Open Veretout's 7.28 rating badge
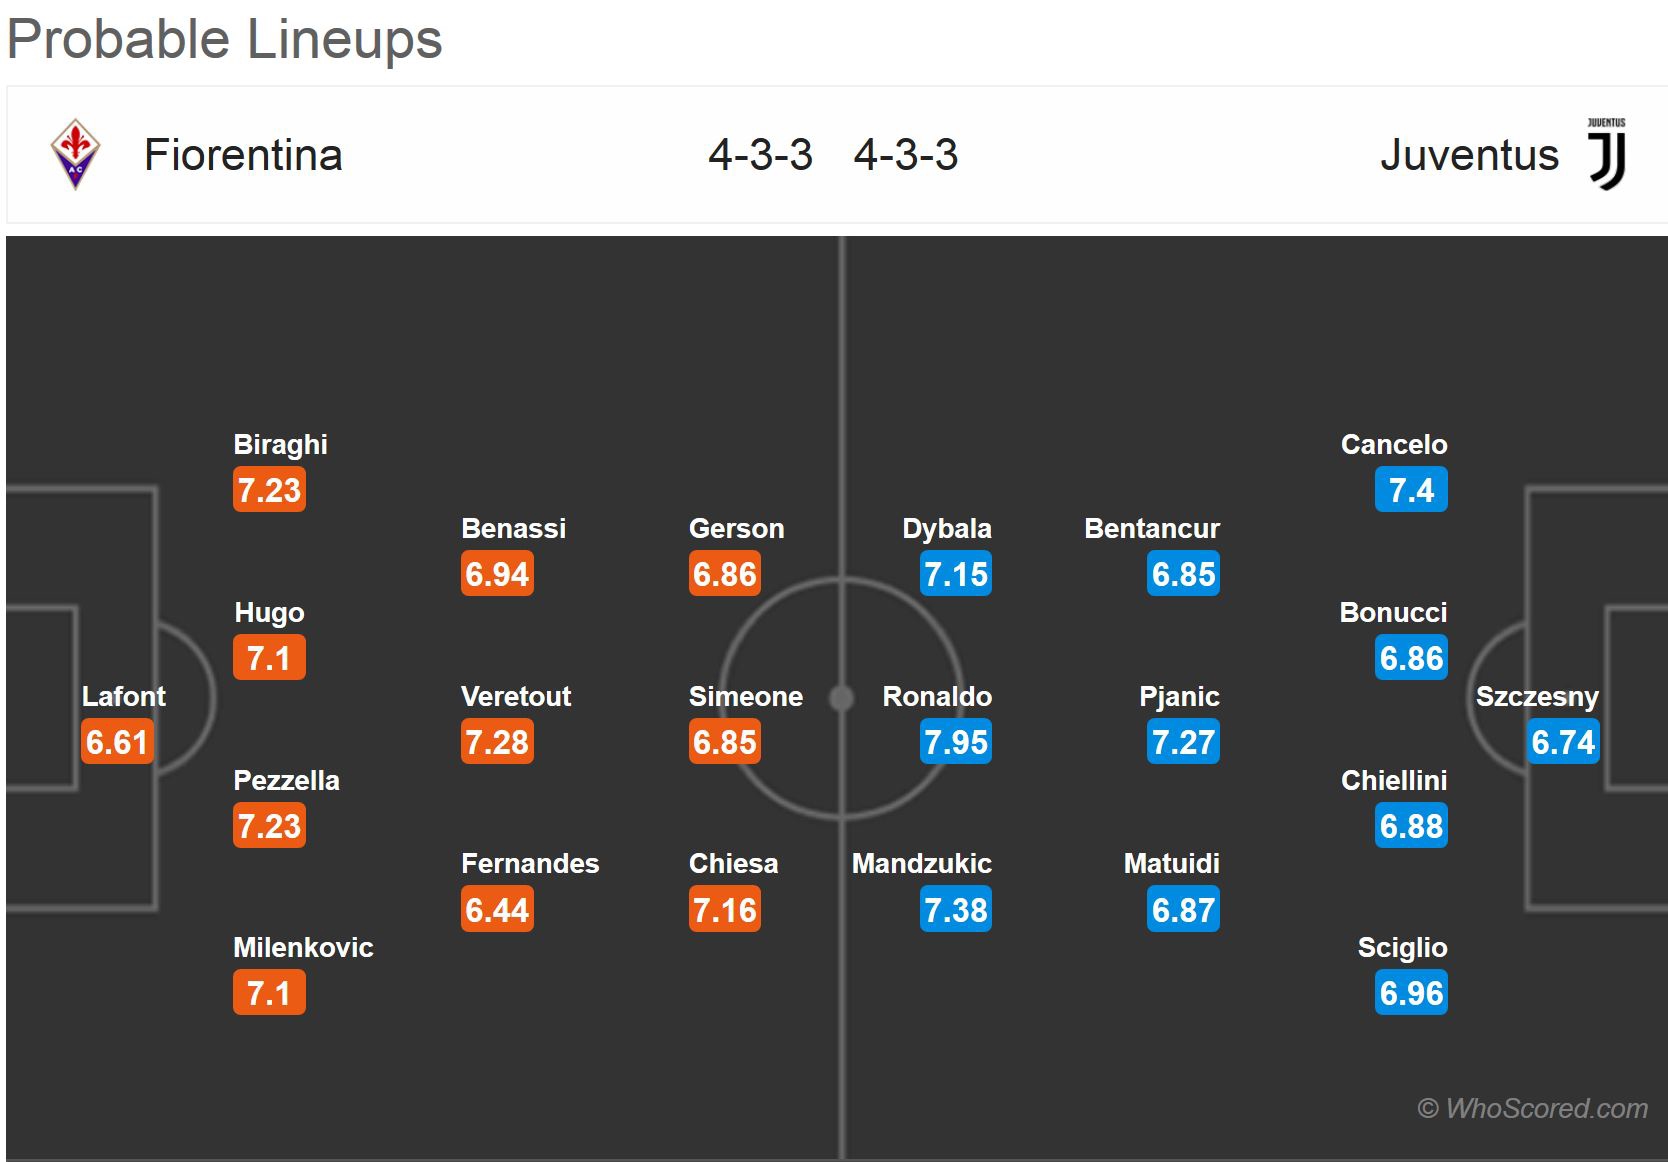Viewport: 1668px width, 1162px height. [497, 742]
